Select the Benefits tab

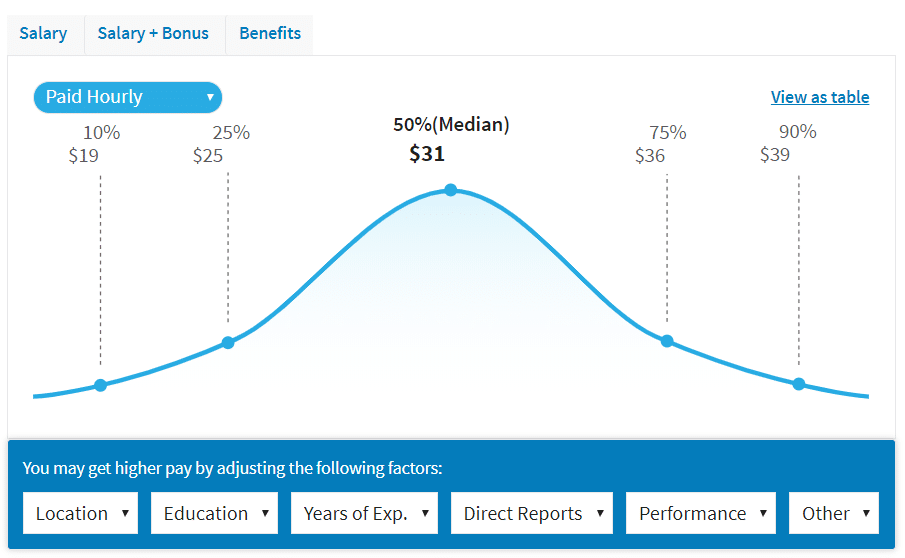pyautogui.click(x=270, y=34)
